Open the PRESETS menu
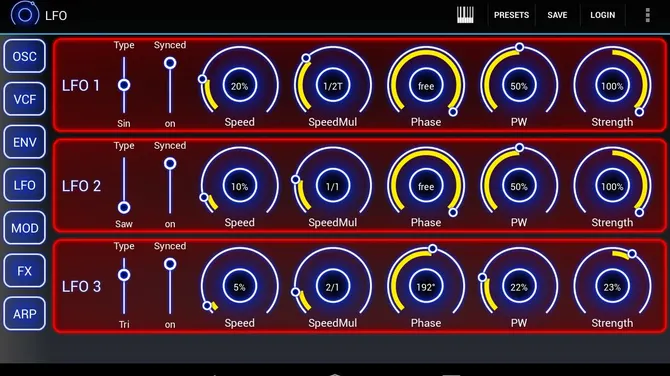The width and height of the screenshot is (670, 376). click(x=511, y=15)
